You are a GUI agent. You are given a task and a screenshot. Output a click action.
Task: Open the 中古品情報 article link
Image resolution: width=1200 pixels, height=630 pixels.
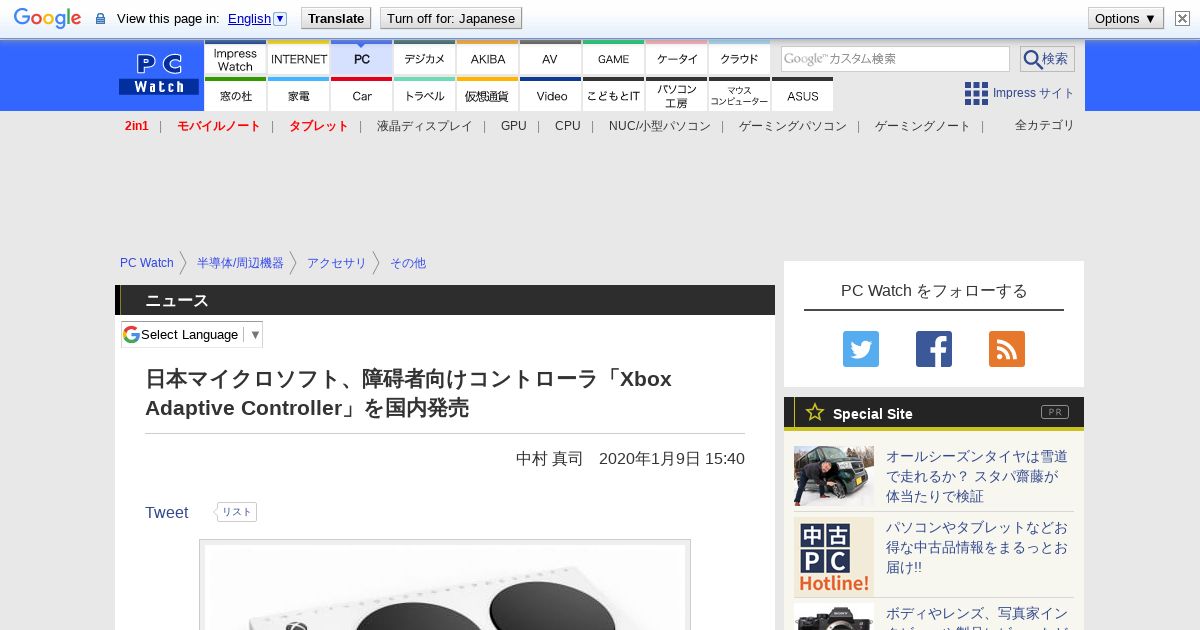click(977, 547)
